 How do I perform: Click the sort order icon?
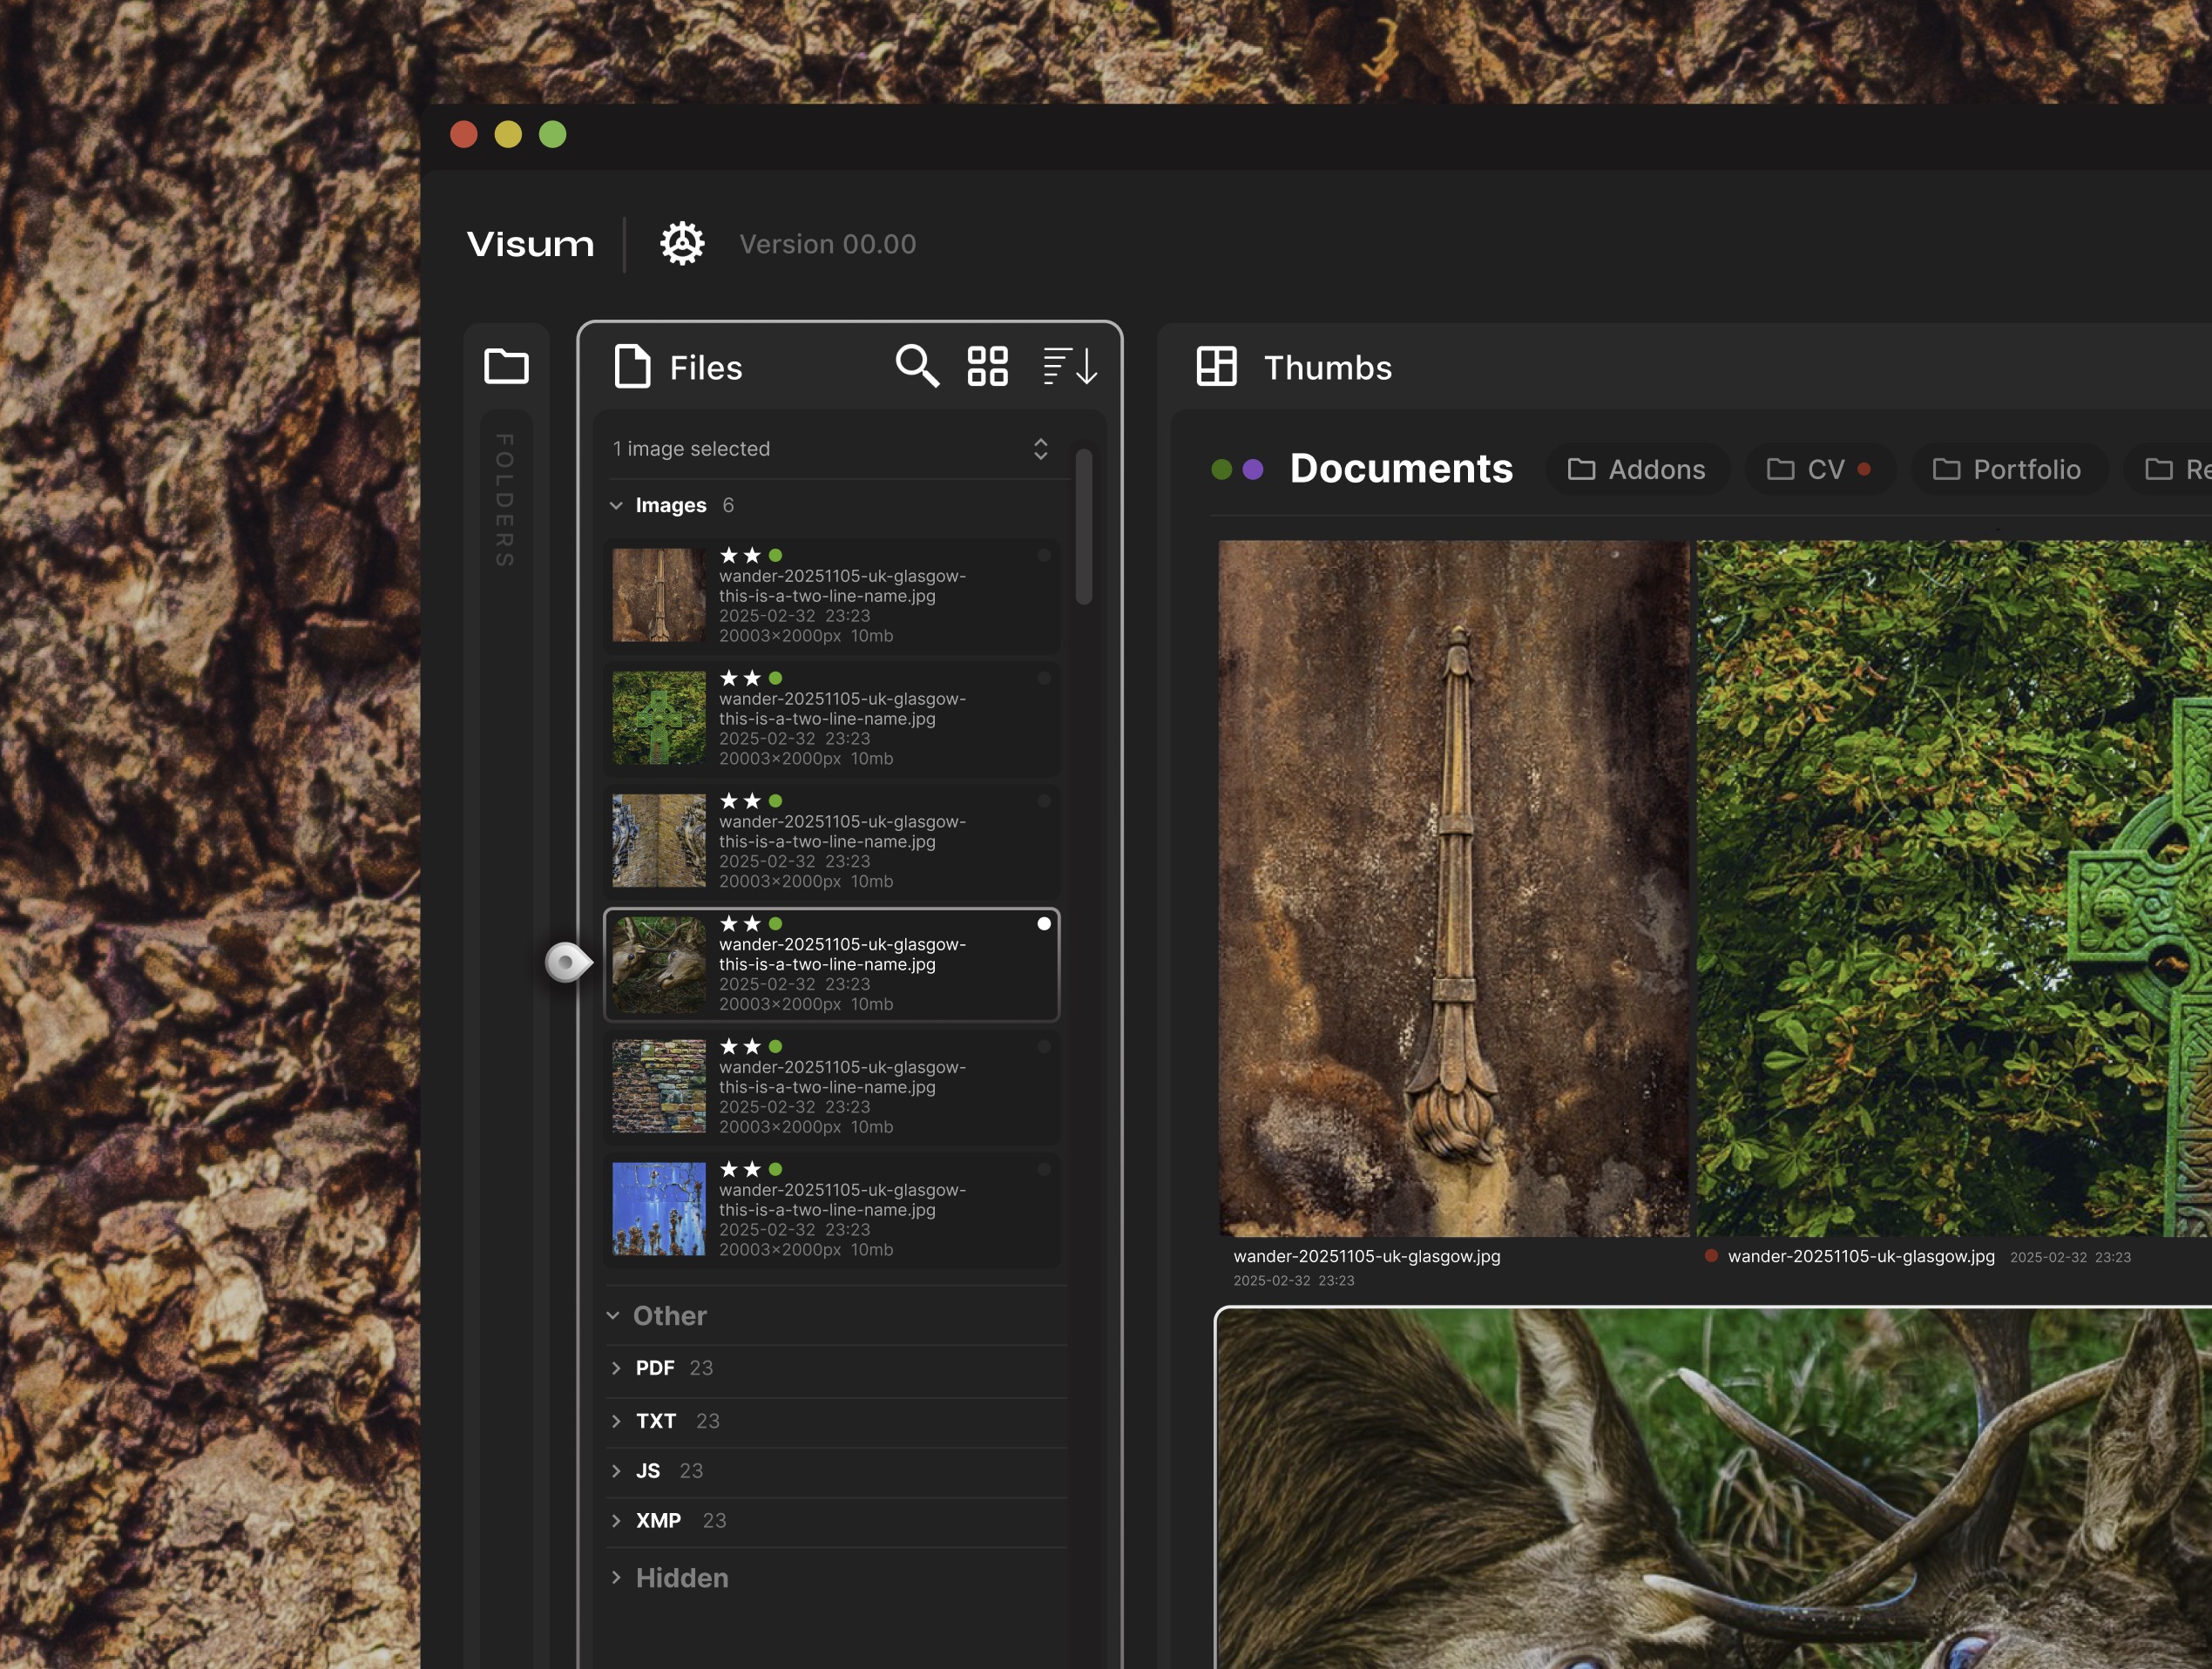click(x=1070, y=366)
